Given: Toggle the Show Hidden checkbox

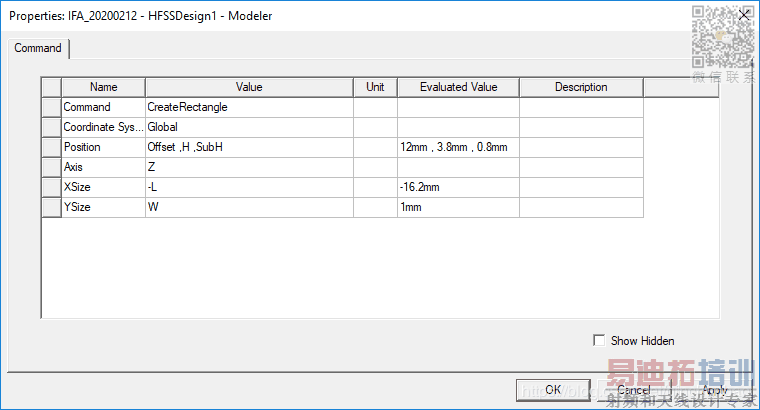Looking at the screenshot, I should 600,341.
